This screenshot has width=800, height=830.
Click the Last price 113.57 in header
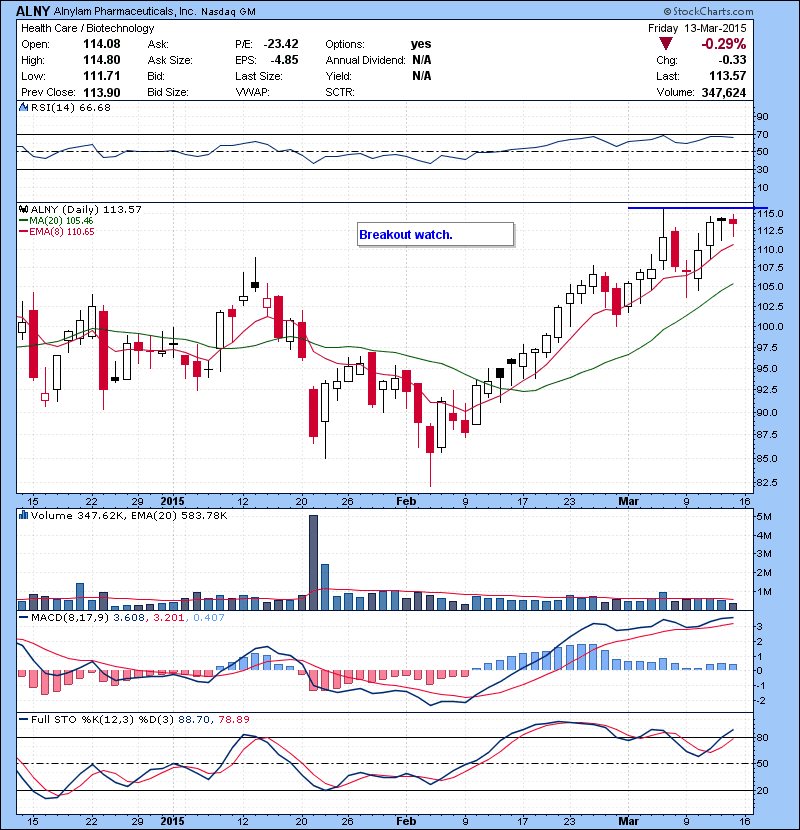tap(727, 76)
